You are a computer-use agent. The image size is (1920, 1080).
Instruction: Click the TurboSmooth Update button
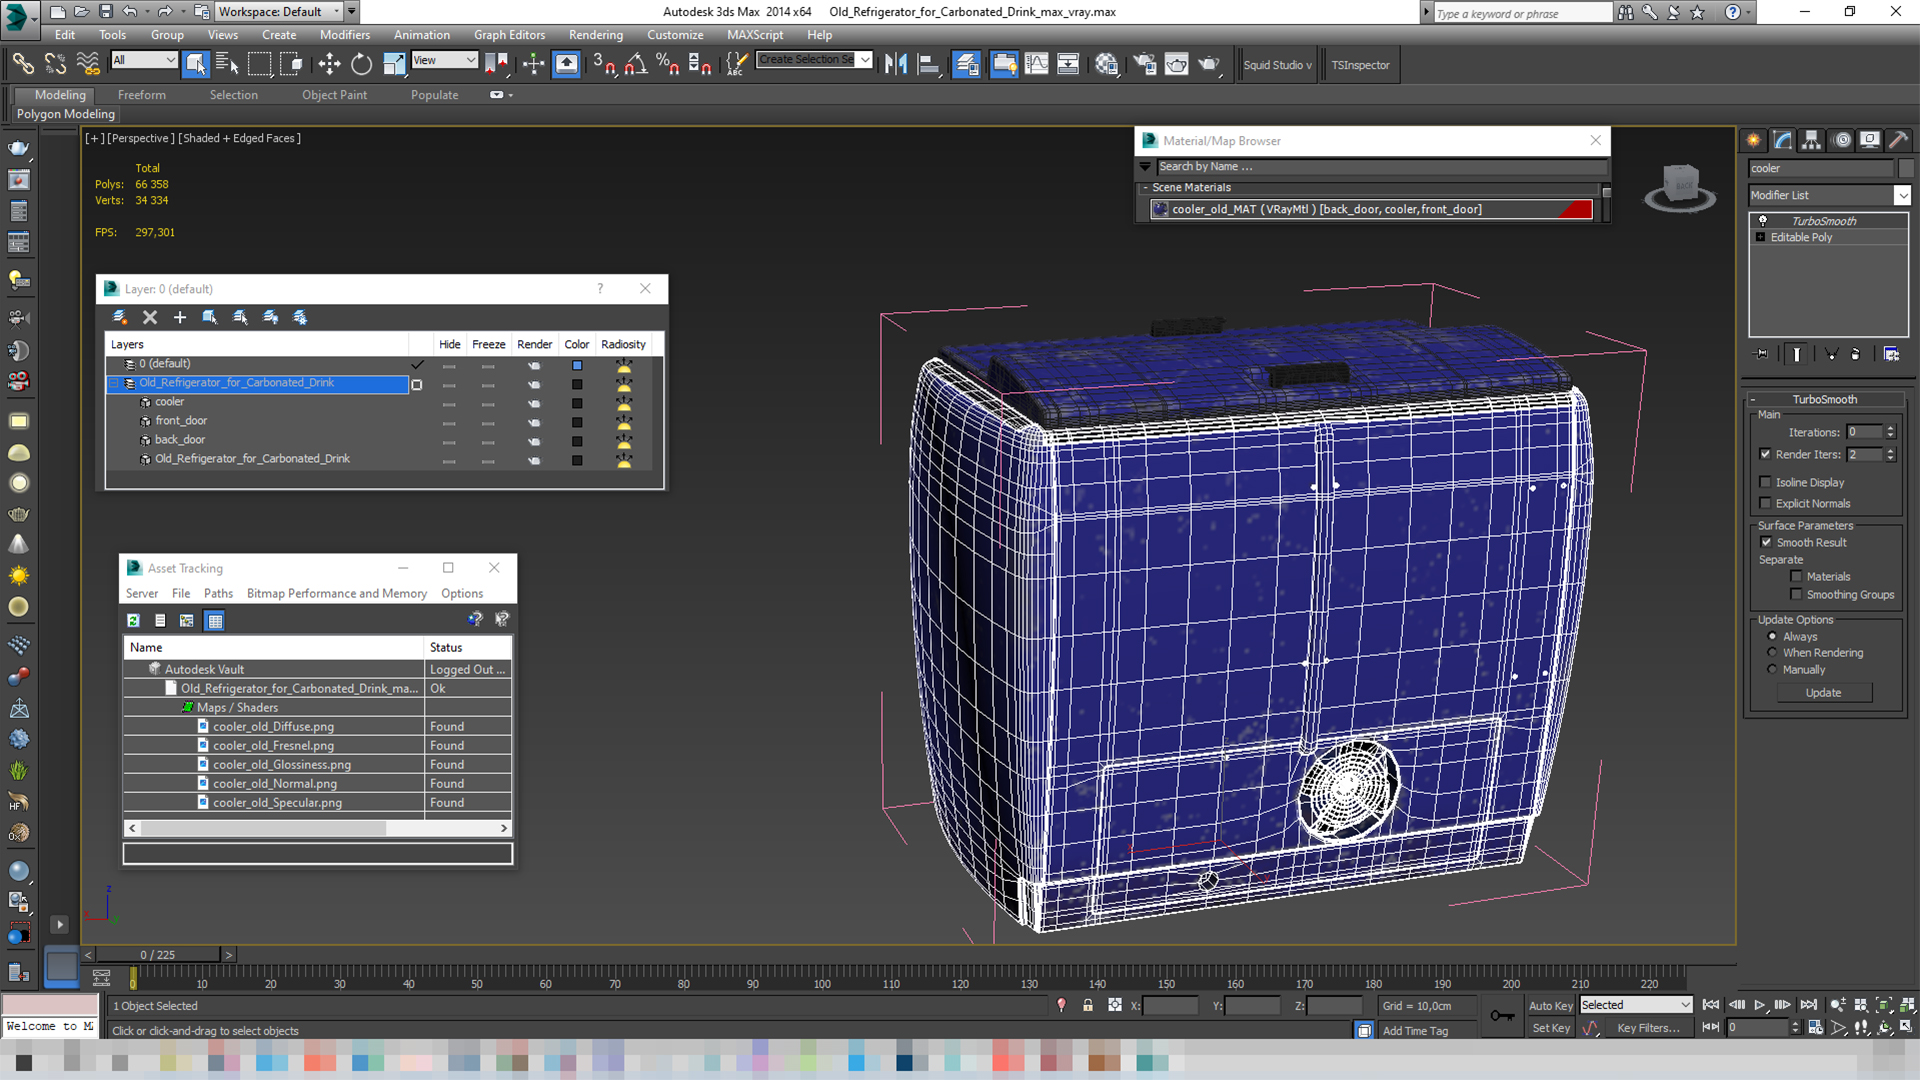[x=1823, y=692]
